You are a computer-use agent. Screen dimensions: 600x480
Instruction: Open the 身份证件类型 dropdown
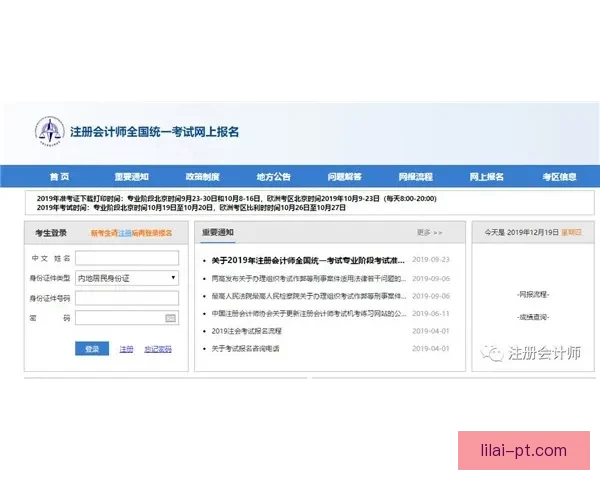tap(127, 278)
